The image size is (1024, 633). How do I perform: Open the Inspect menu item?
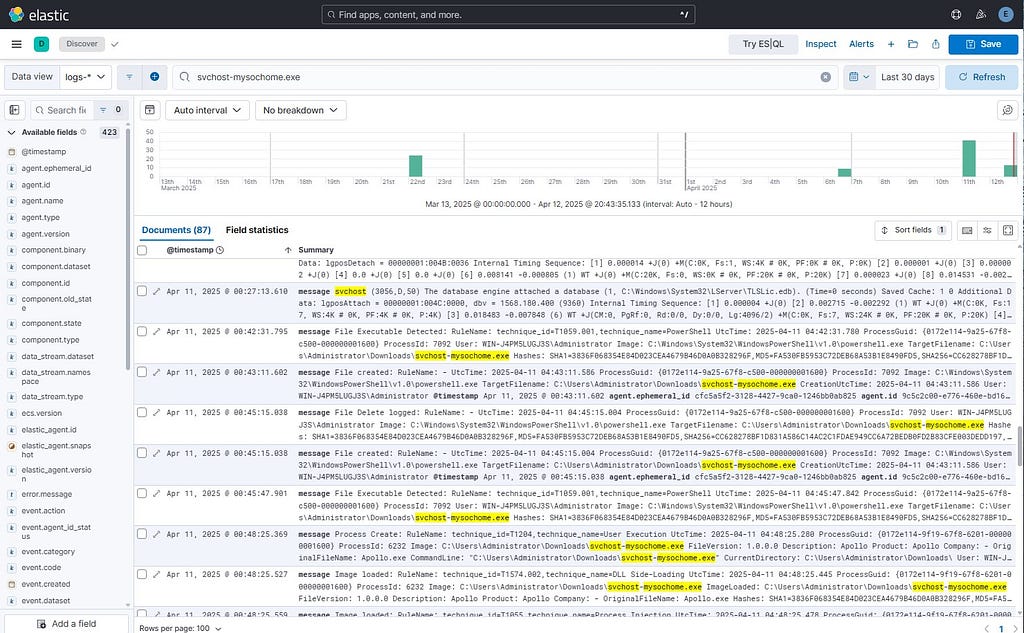pos(820,44)
